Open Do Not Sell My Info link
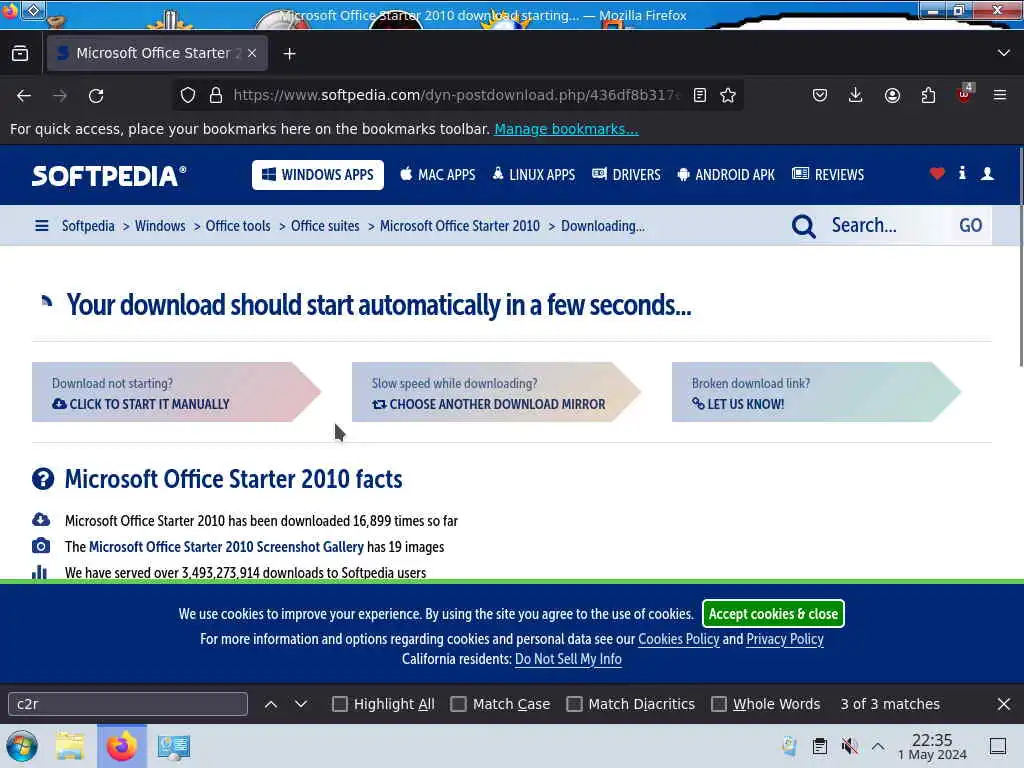1024x768 pixels. (568, 659)
